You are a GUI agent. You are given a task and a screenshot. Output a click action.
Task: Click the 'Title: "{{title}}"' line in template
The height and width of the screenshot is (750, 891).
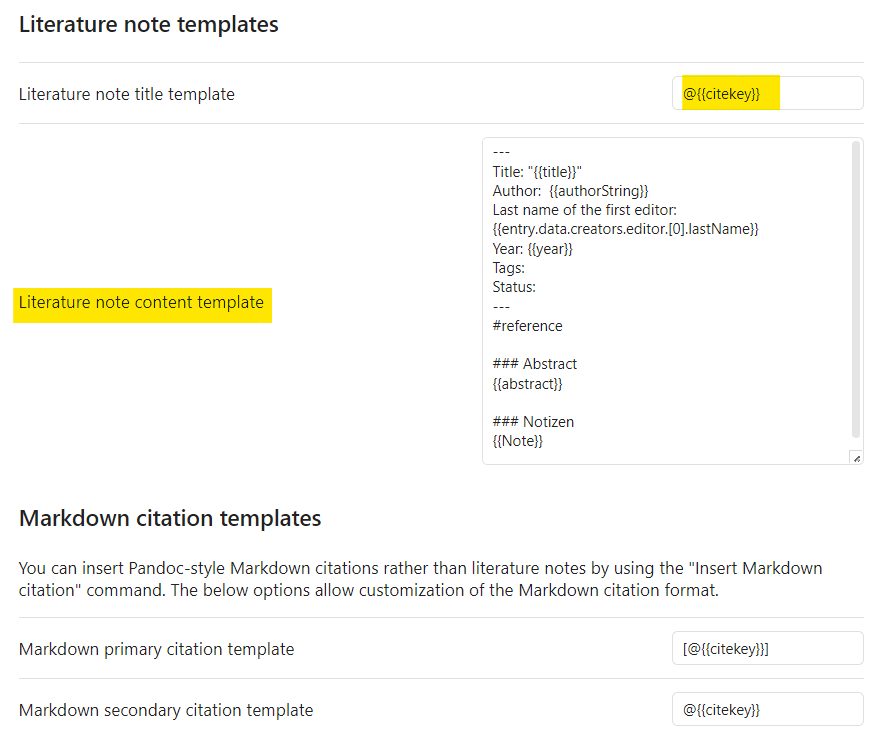click(537, 172)
